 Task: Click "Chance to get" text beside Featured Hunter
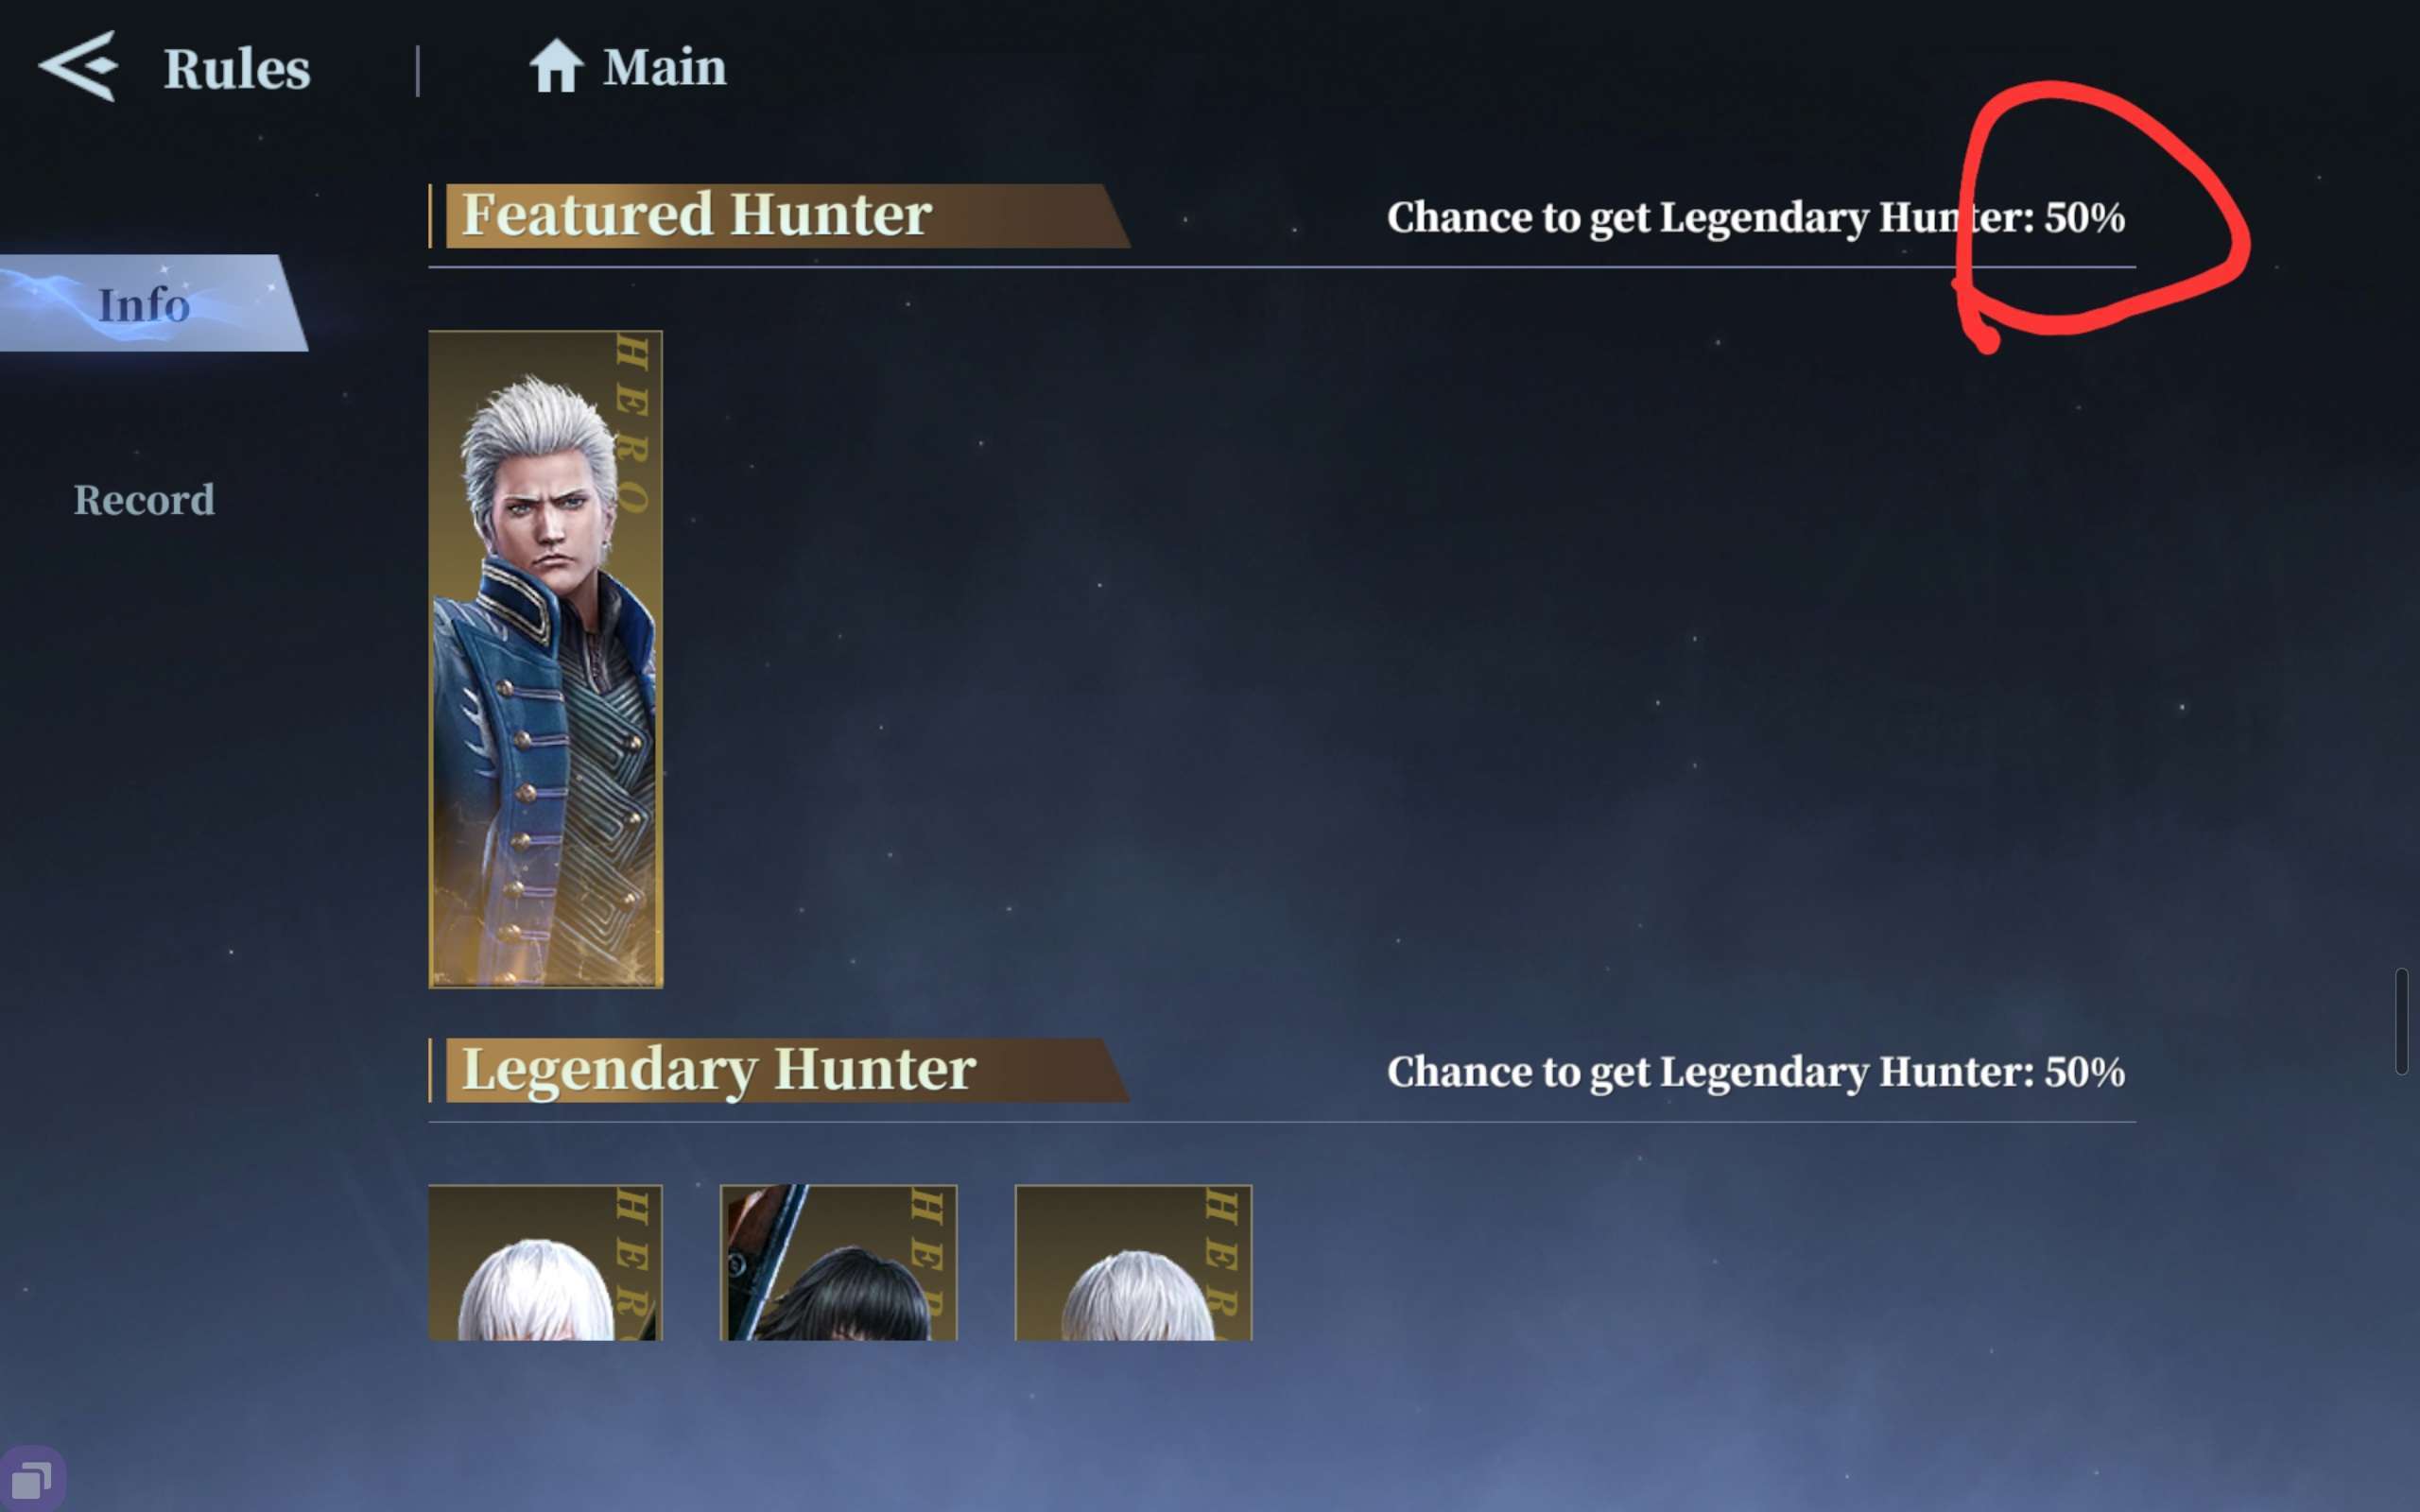pos(1517,217)
